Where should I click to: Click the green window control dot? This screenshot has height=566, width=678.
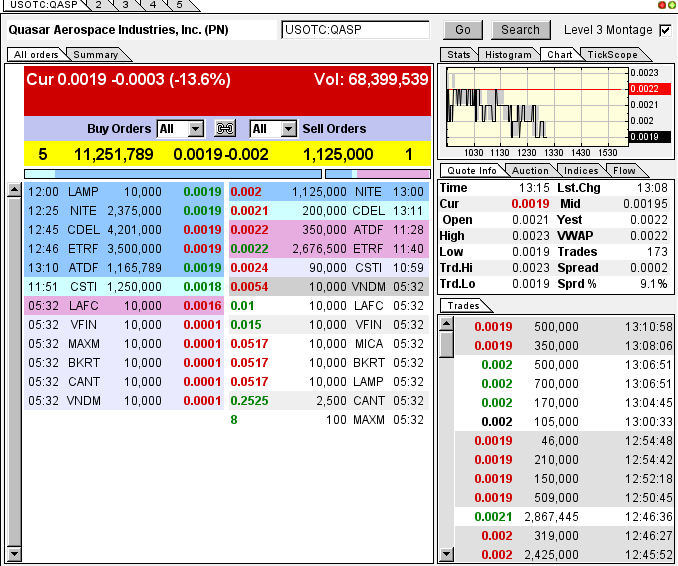click(672, 5)
